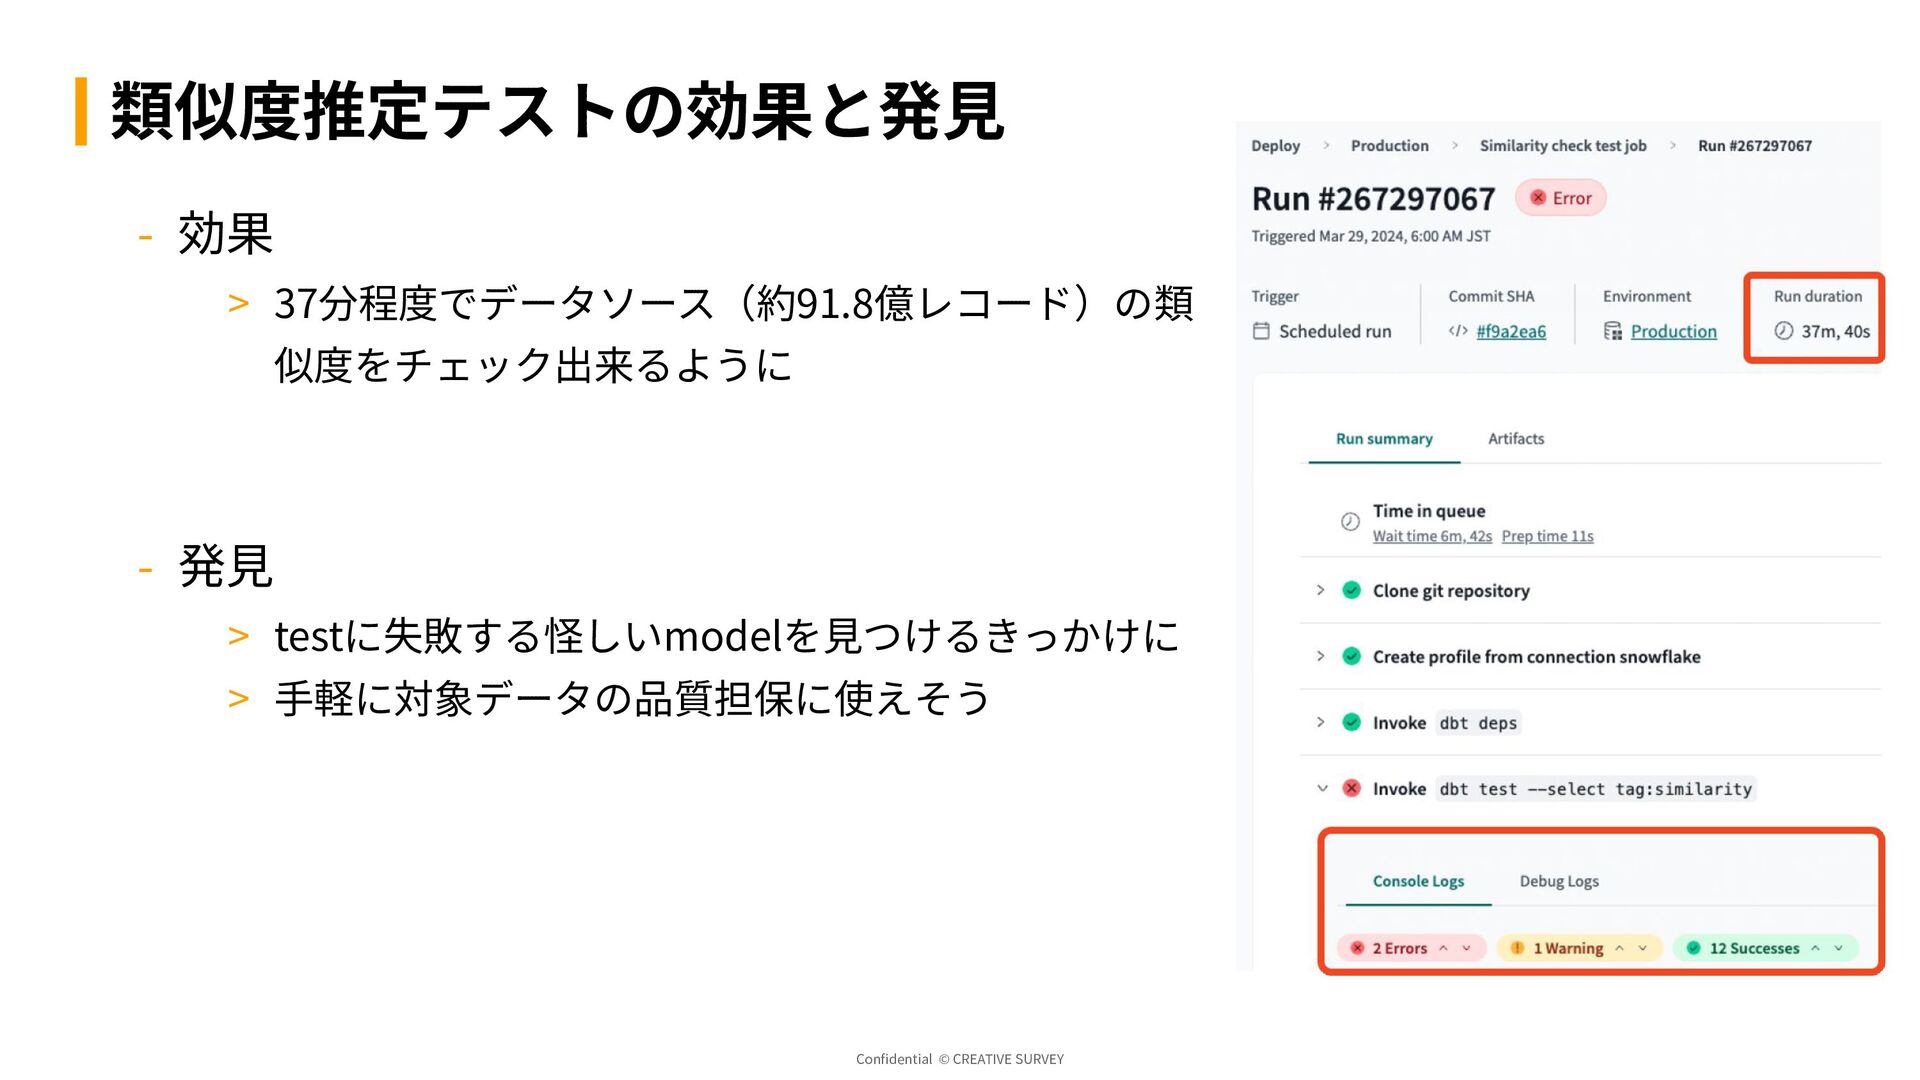
Task: Click the green check beside Clone git repository
Action: pyautogui.click(x=1351, y=590)
